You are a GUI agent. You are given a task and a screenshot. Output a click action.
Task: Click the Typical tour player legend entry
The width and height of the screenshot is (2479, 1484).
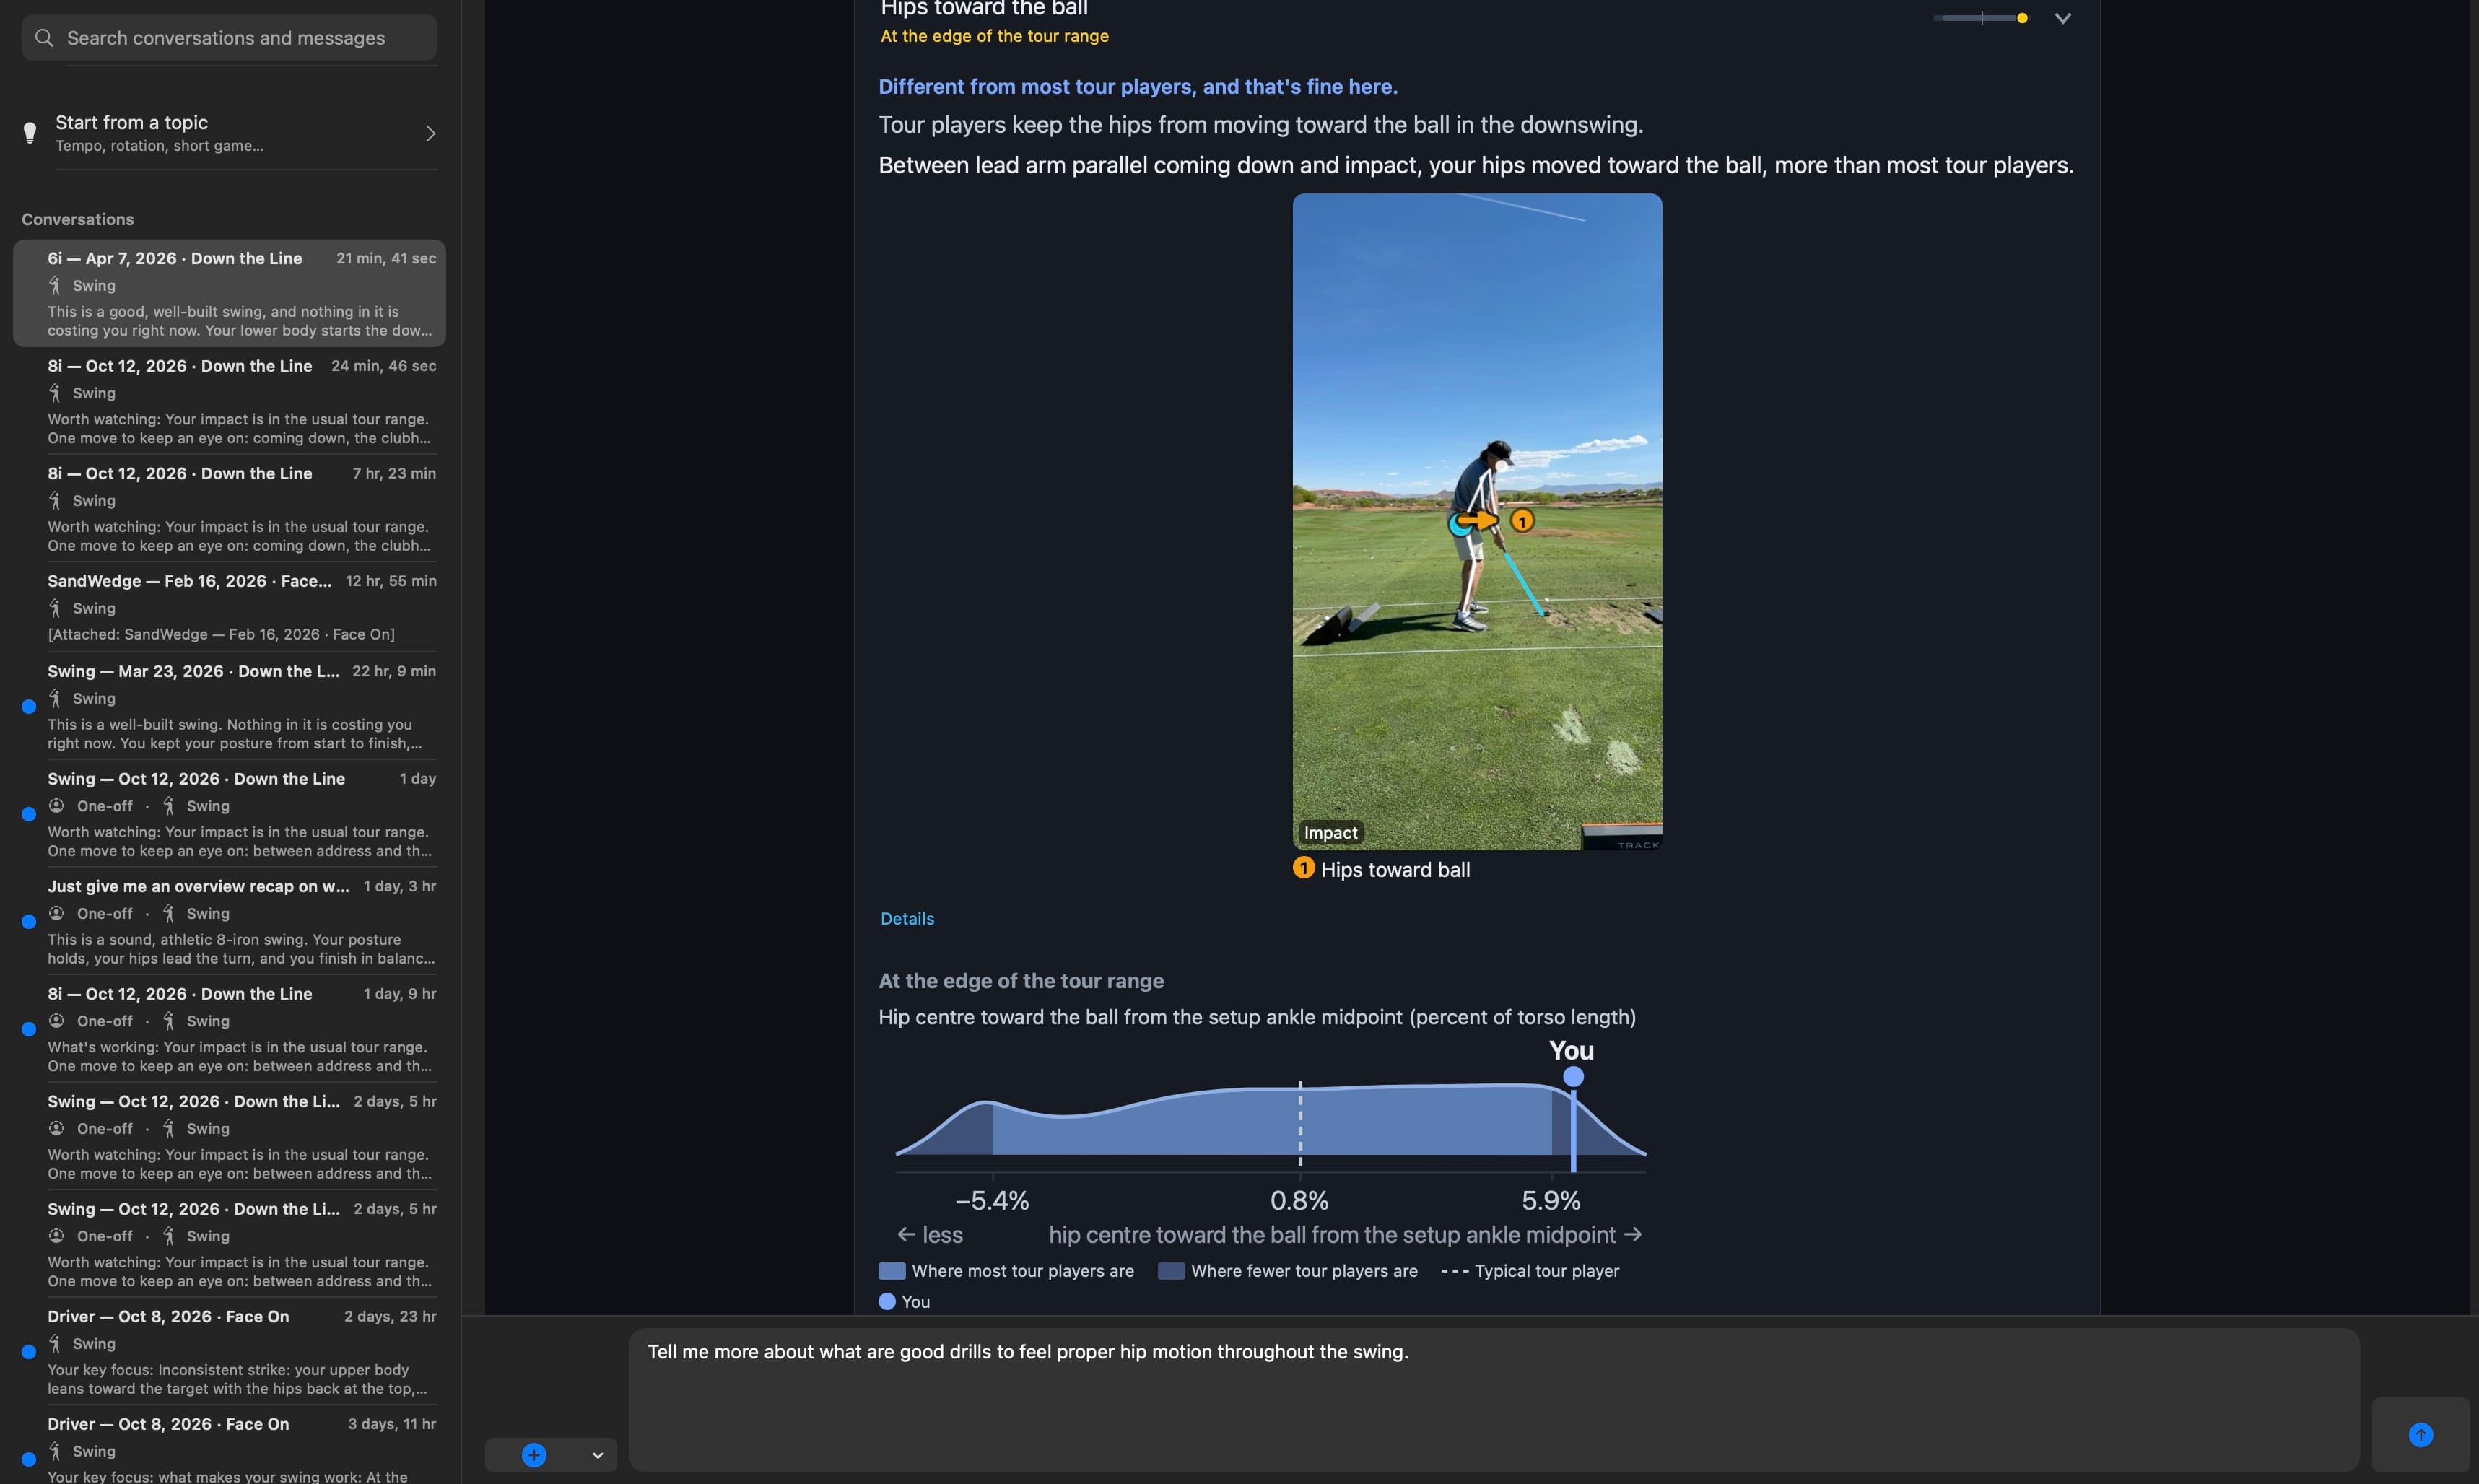[1530, 1271]
